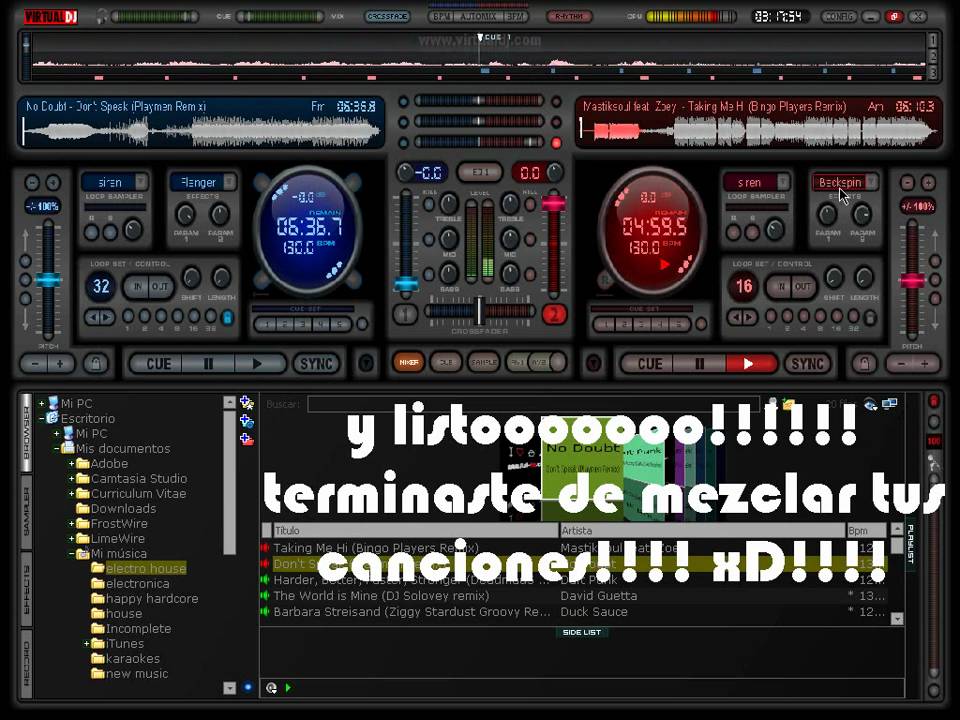
Task: Toggle headphone cue for deck 1
Action: [405, 314]
